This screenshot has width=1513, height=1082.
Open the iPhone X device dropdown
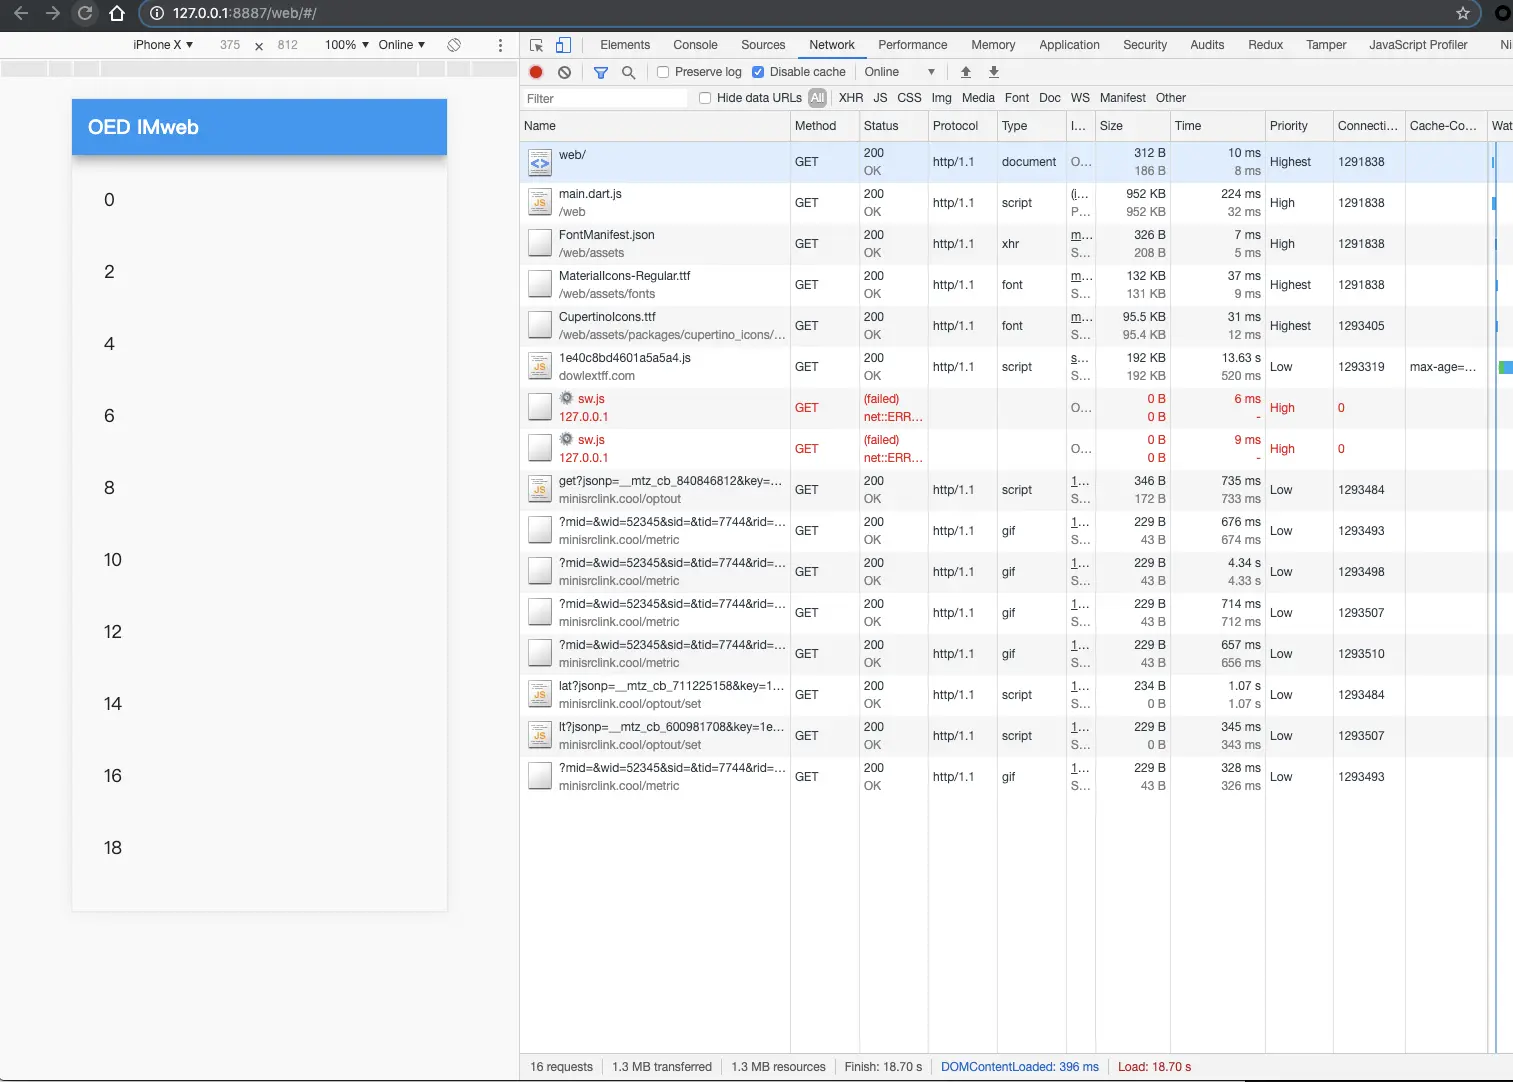click(163, 45)
